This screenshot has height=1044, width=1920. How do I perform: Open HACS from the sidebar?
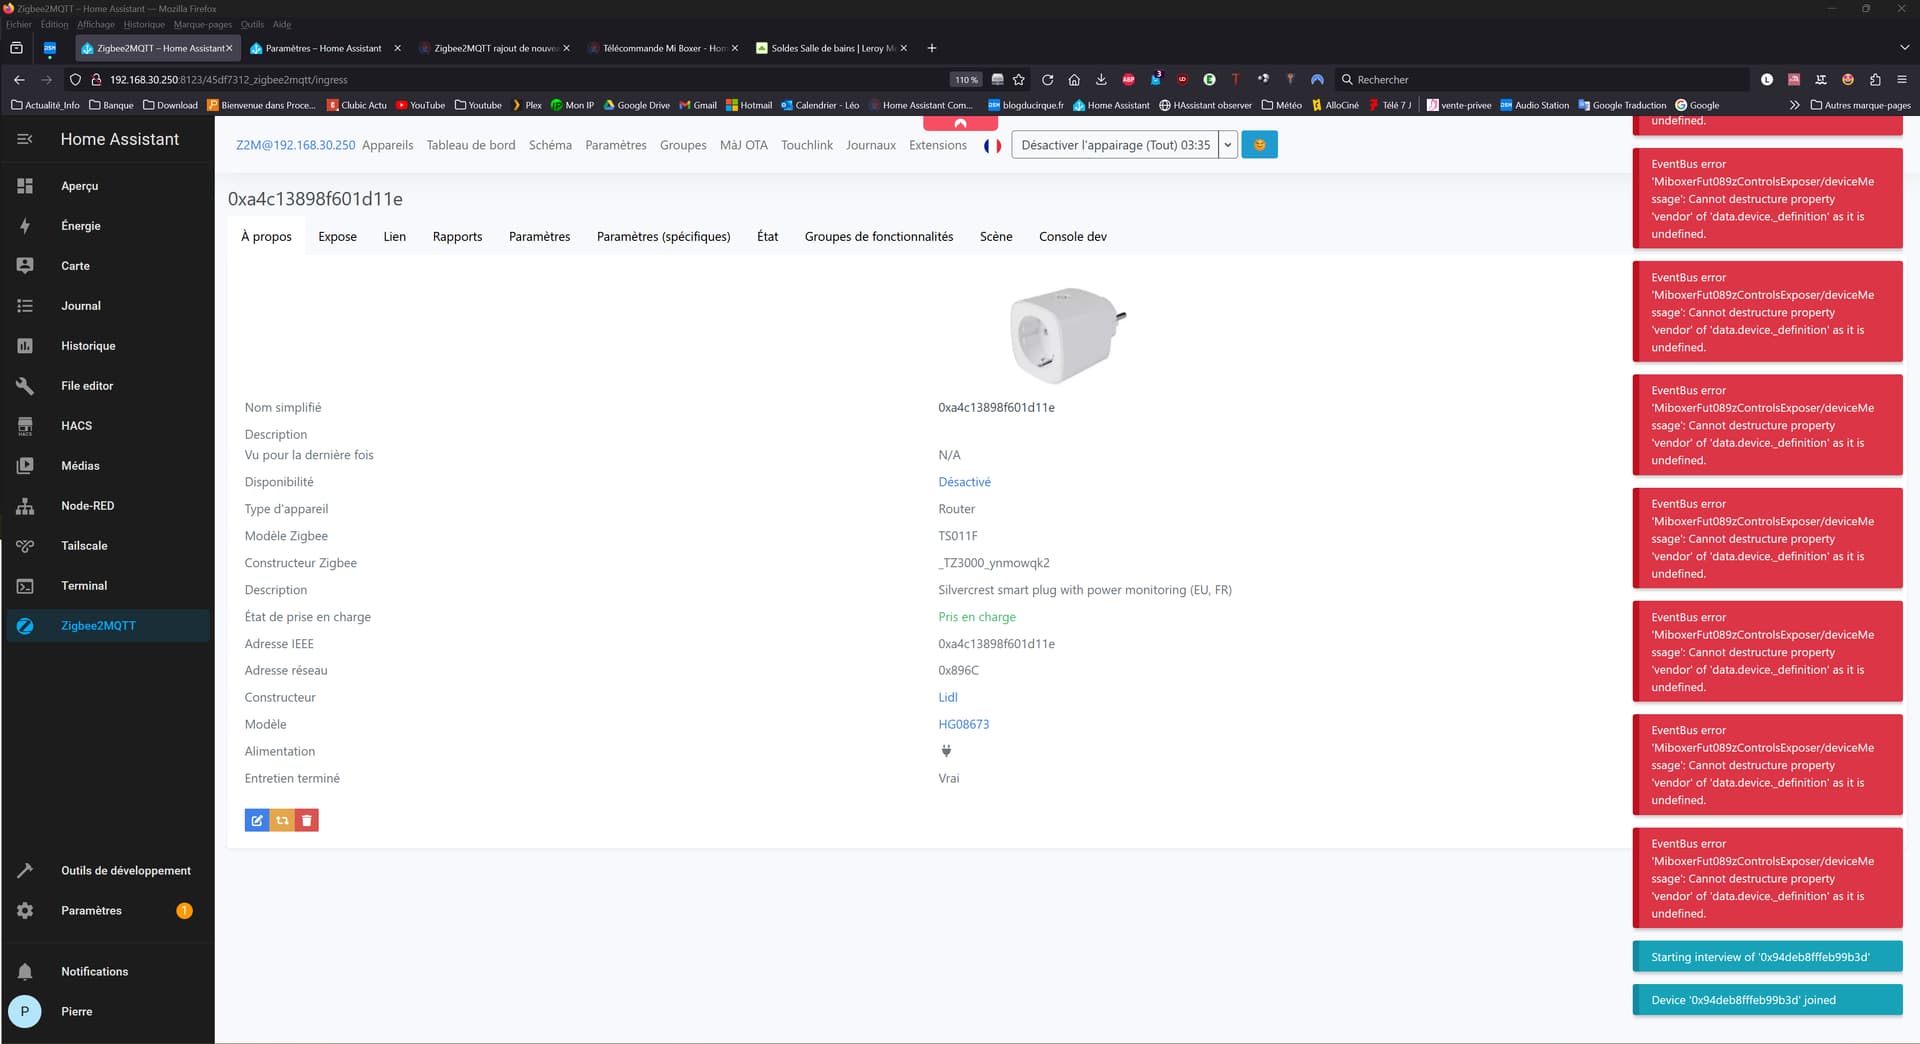(x=76, y=426)
